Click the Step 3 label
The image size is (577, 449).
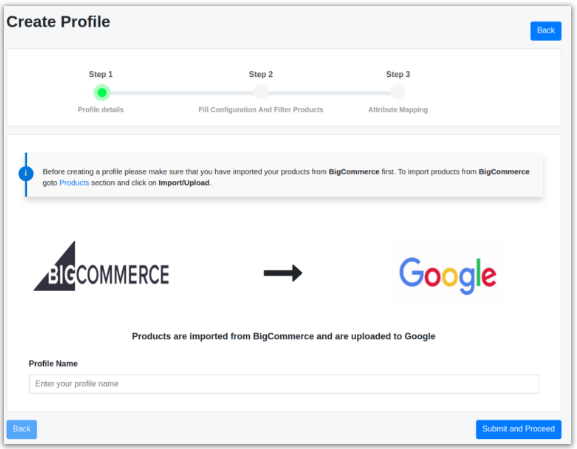coord(398,74)
